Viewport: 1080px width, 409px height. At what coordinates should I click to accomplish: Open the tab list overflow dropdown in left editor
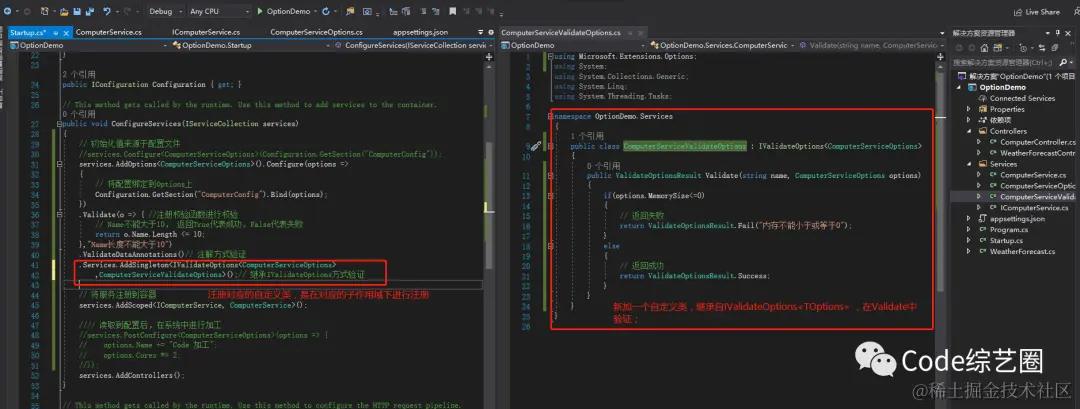click(x=481, y=32)
